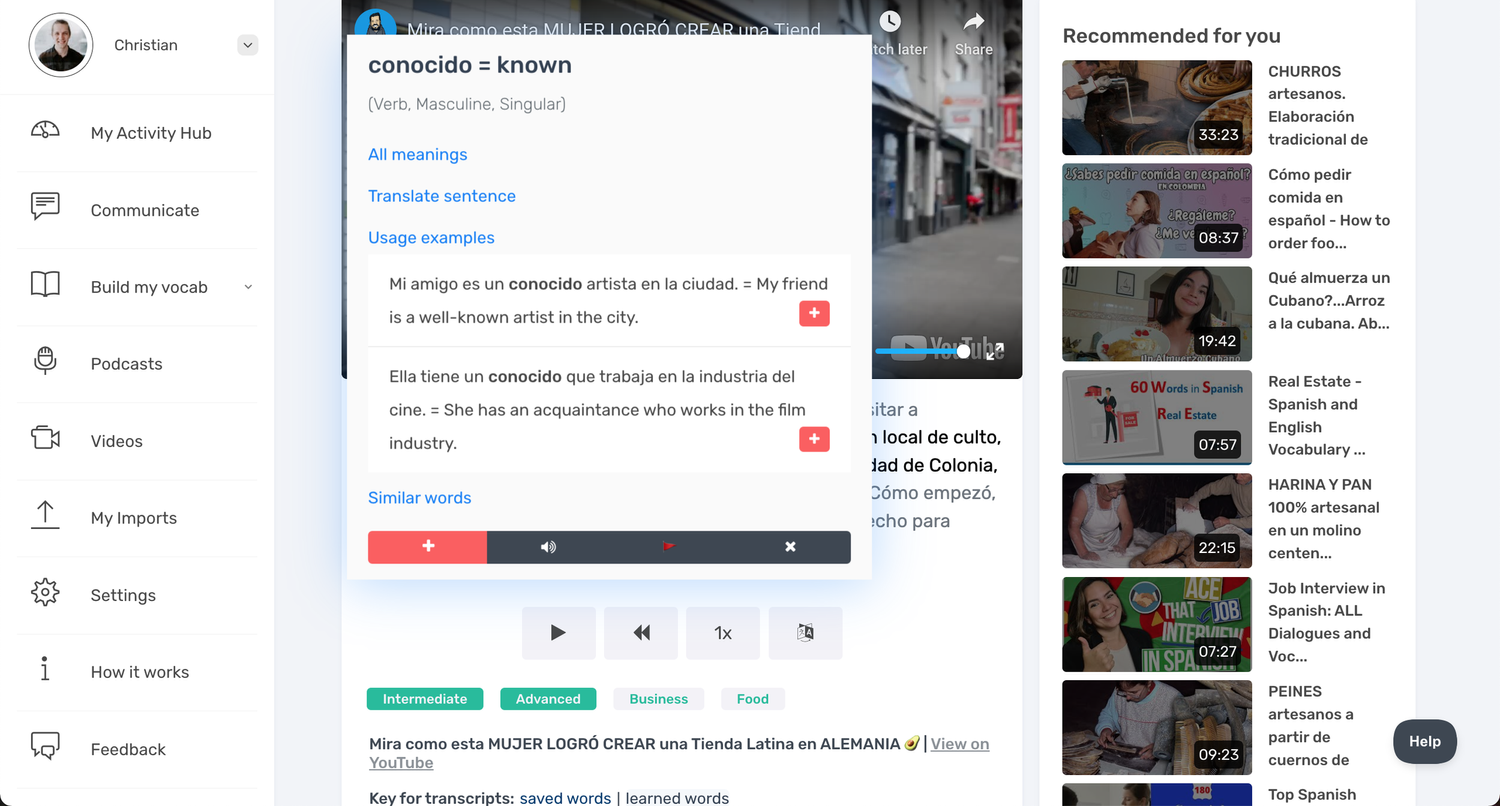Click the Podcasts microphone icon
1500x806 pixels.
coord(44,363)
